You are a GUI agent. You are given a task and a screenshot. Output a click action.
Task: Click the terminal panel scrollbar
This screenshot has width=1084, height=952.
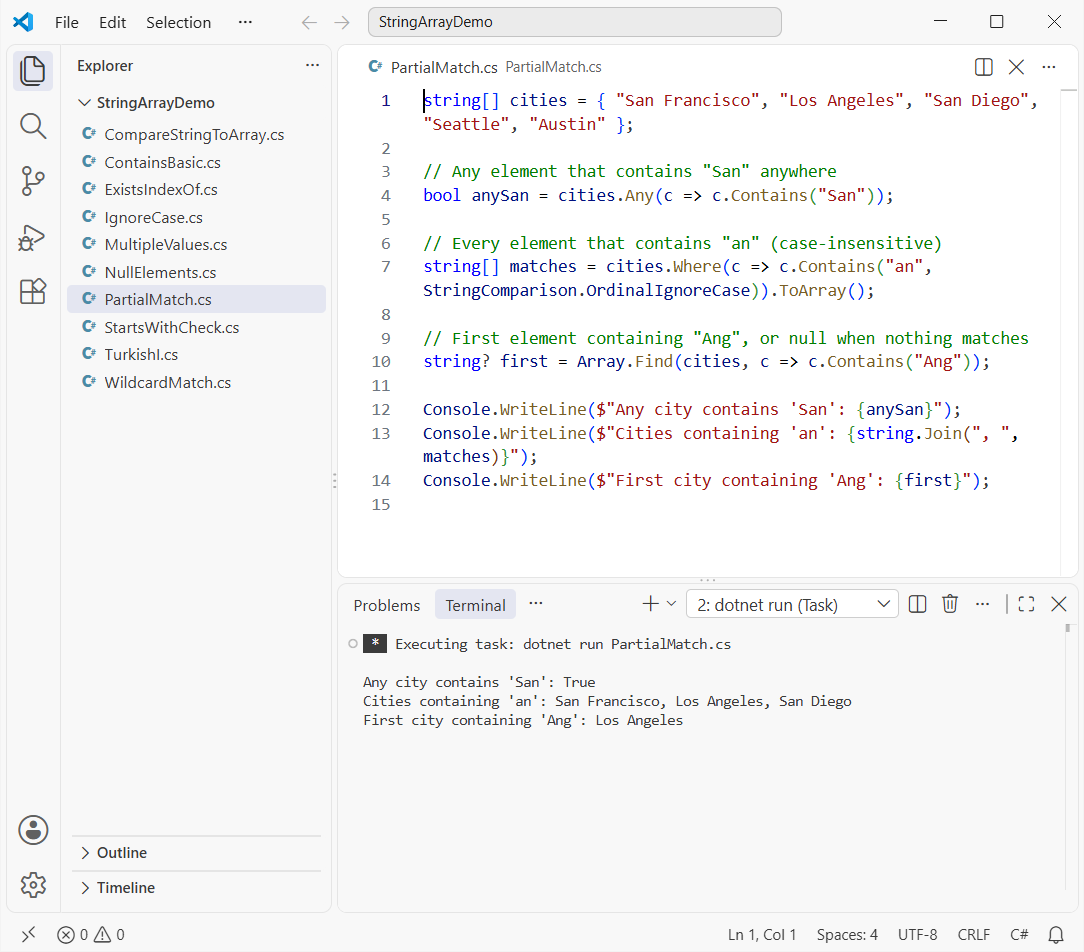[1067, 628]
